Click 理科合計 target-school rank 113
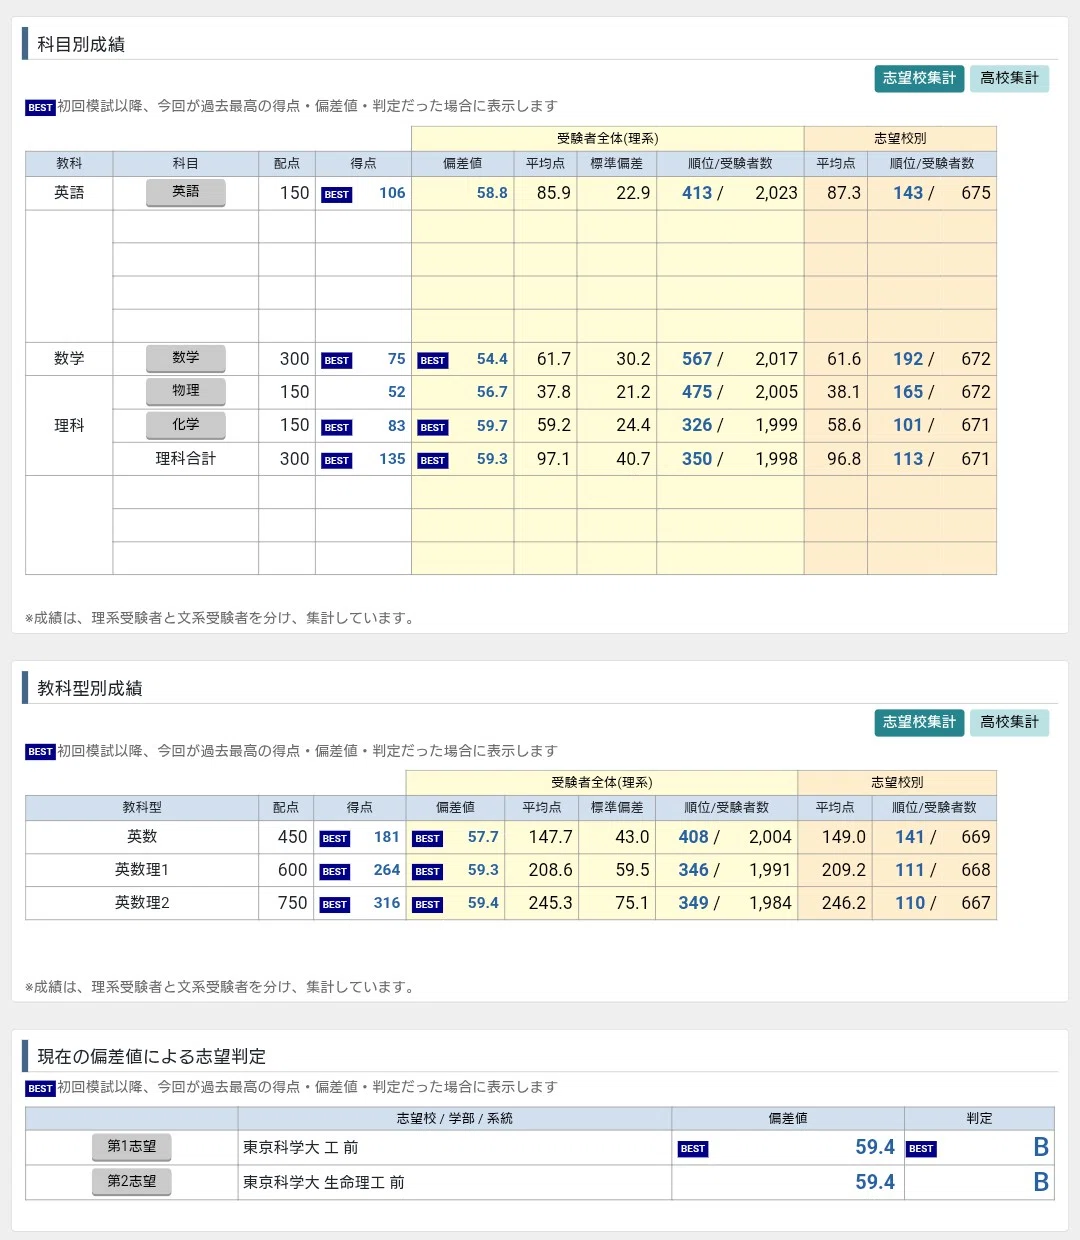This screenshot has height=1240, width=1080. pyautogui.click(x=908, y=459)
